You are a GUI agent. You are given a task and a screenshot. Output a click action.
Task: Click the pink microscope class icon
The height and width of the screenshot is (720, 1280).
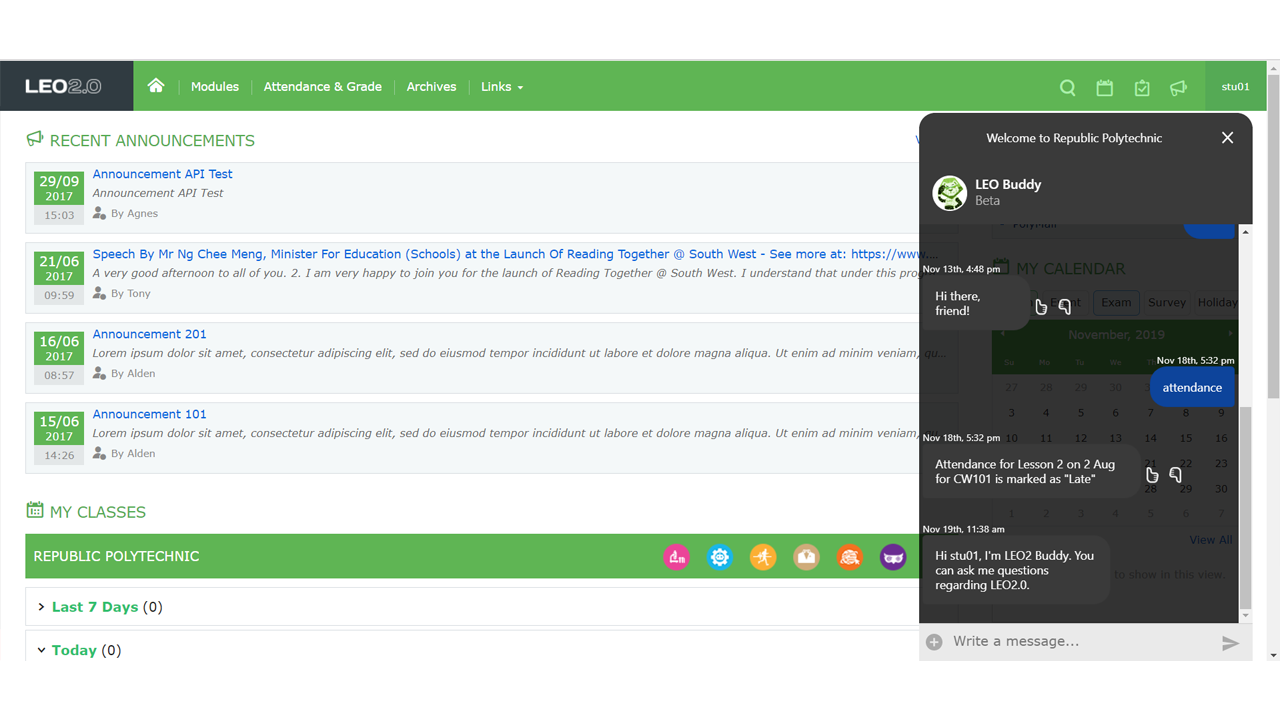click(x=677, y=557)
